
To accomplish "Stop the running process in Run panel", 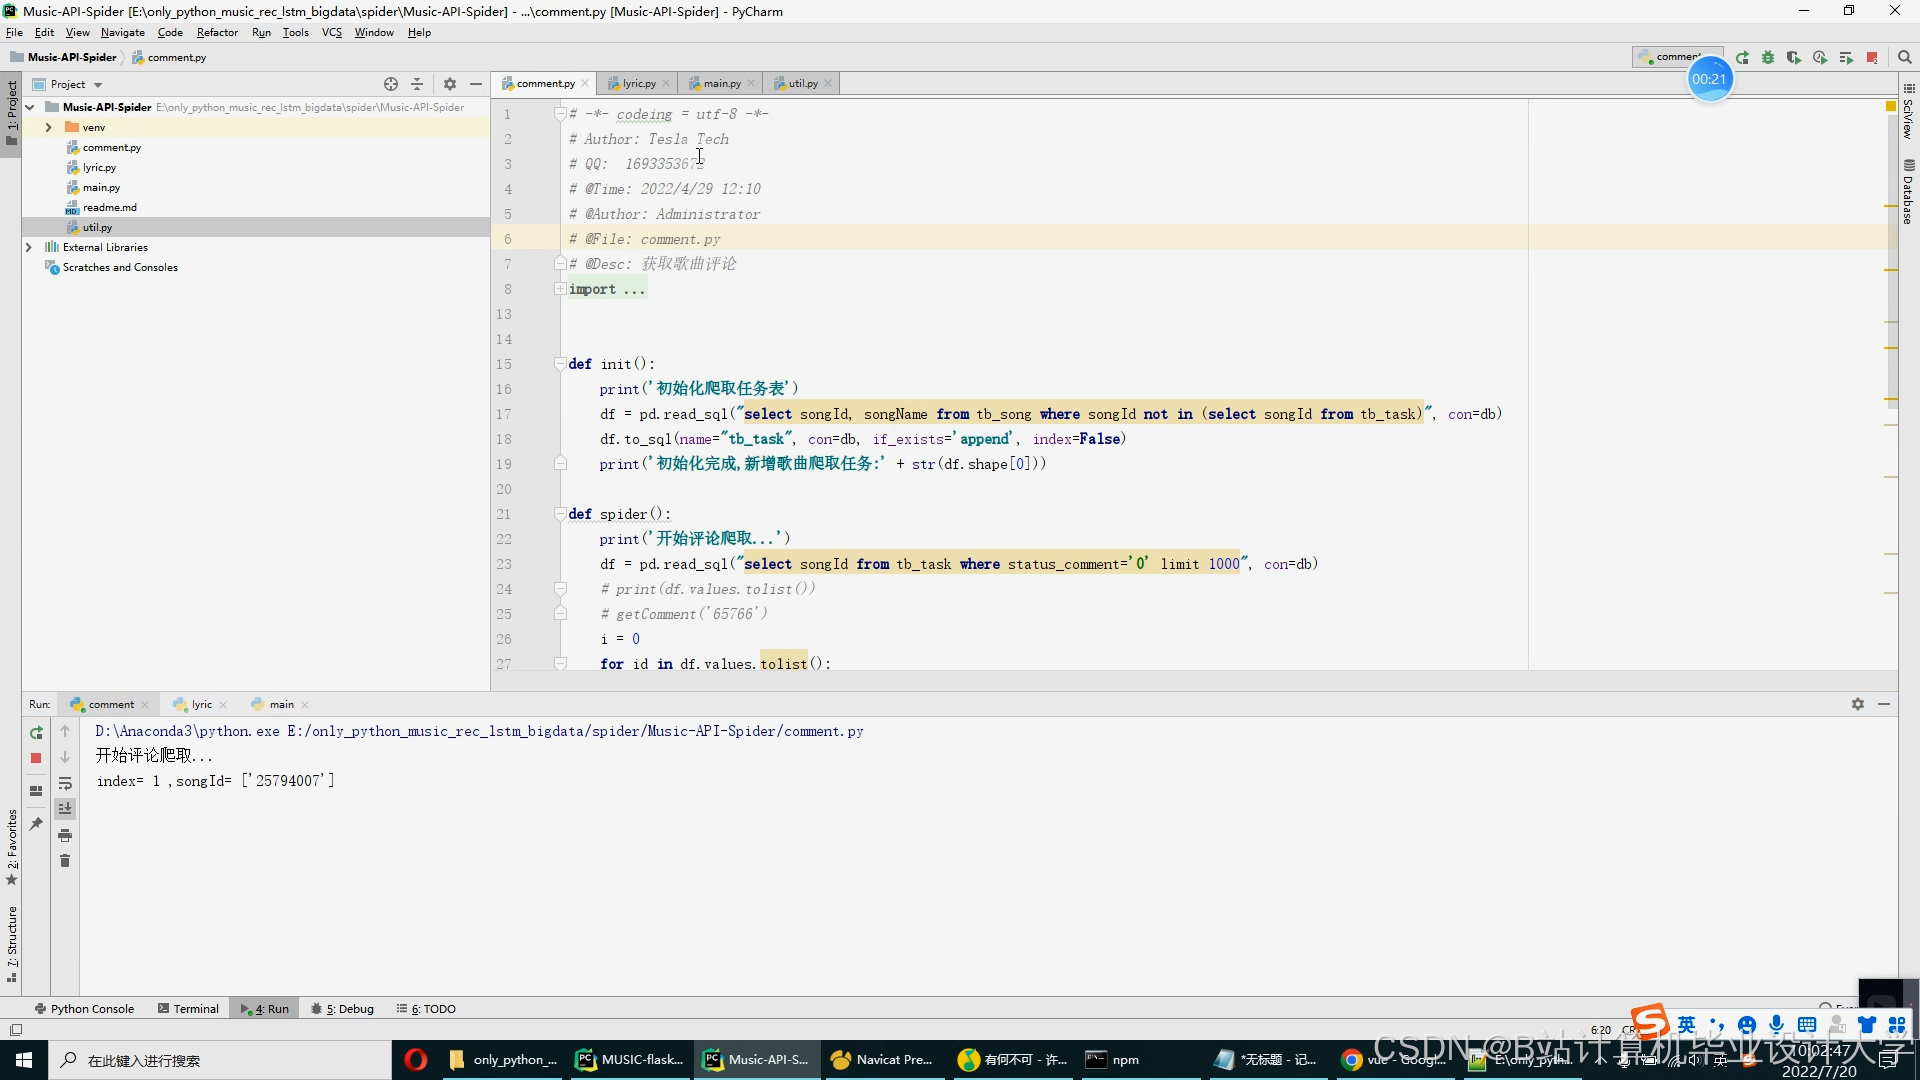I will [36, 758].
